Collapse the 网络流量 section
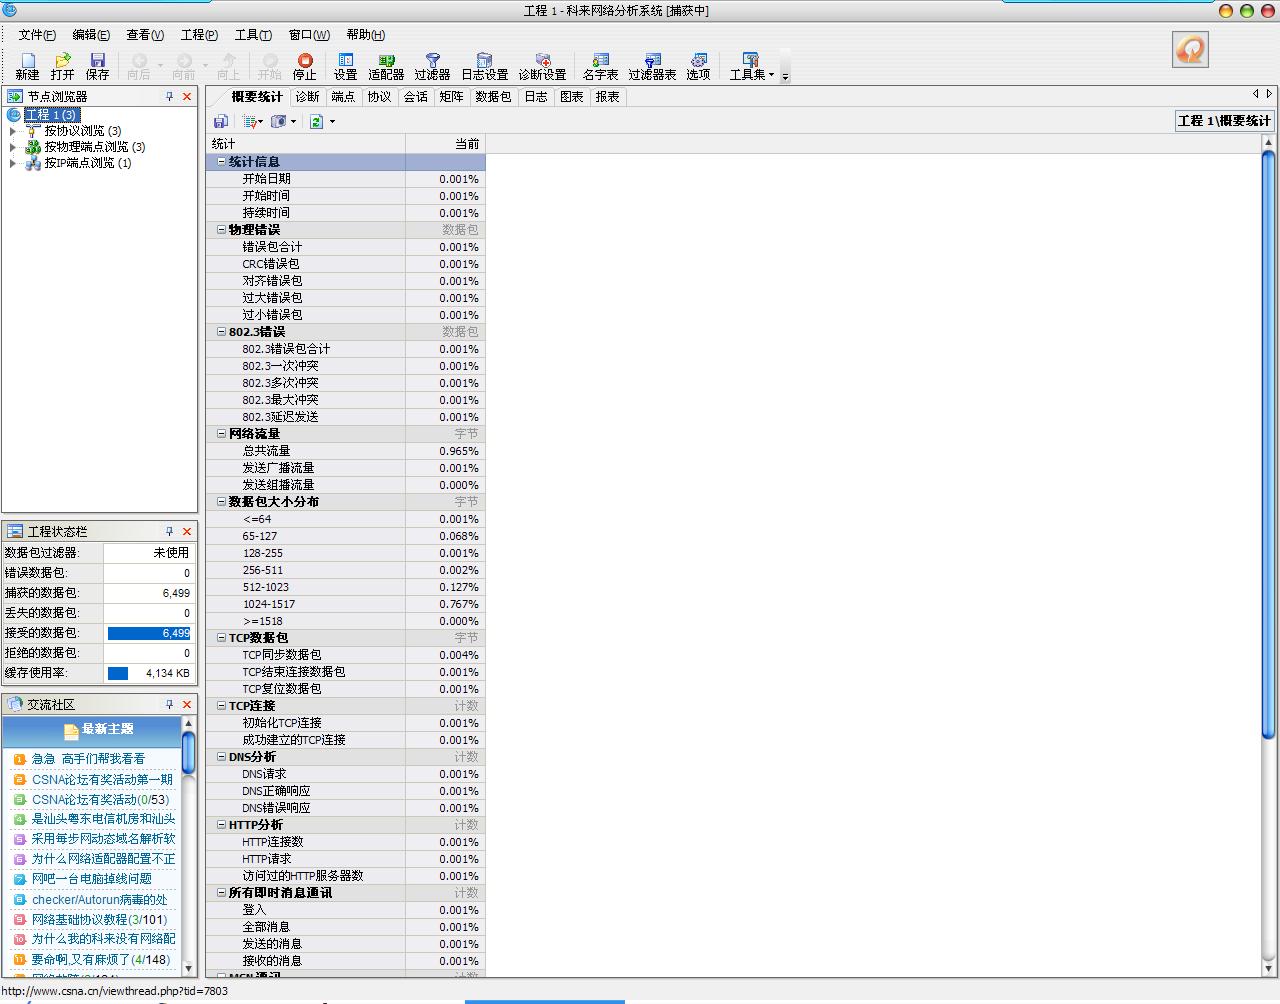This screenshot has width=1280, height=1004. (x=221, y=434)
